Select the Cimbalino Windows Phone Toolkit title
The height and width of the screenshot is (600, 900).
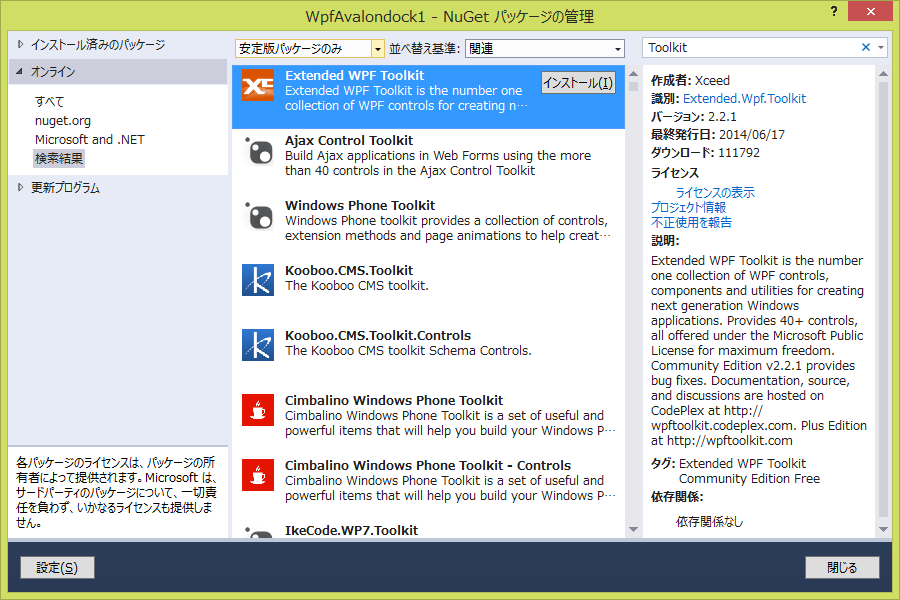click(x=394, y=400)
